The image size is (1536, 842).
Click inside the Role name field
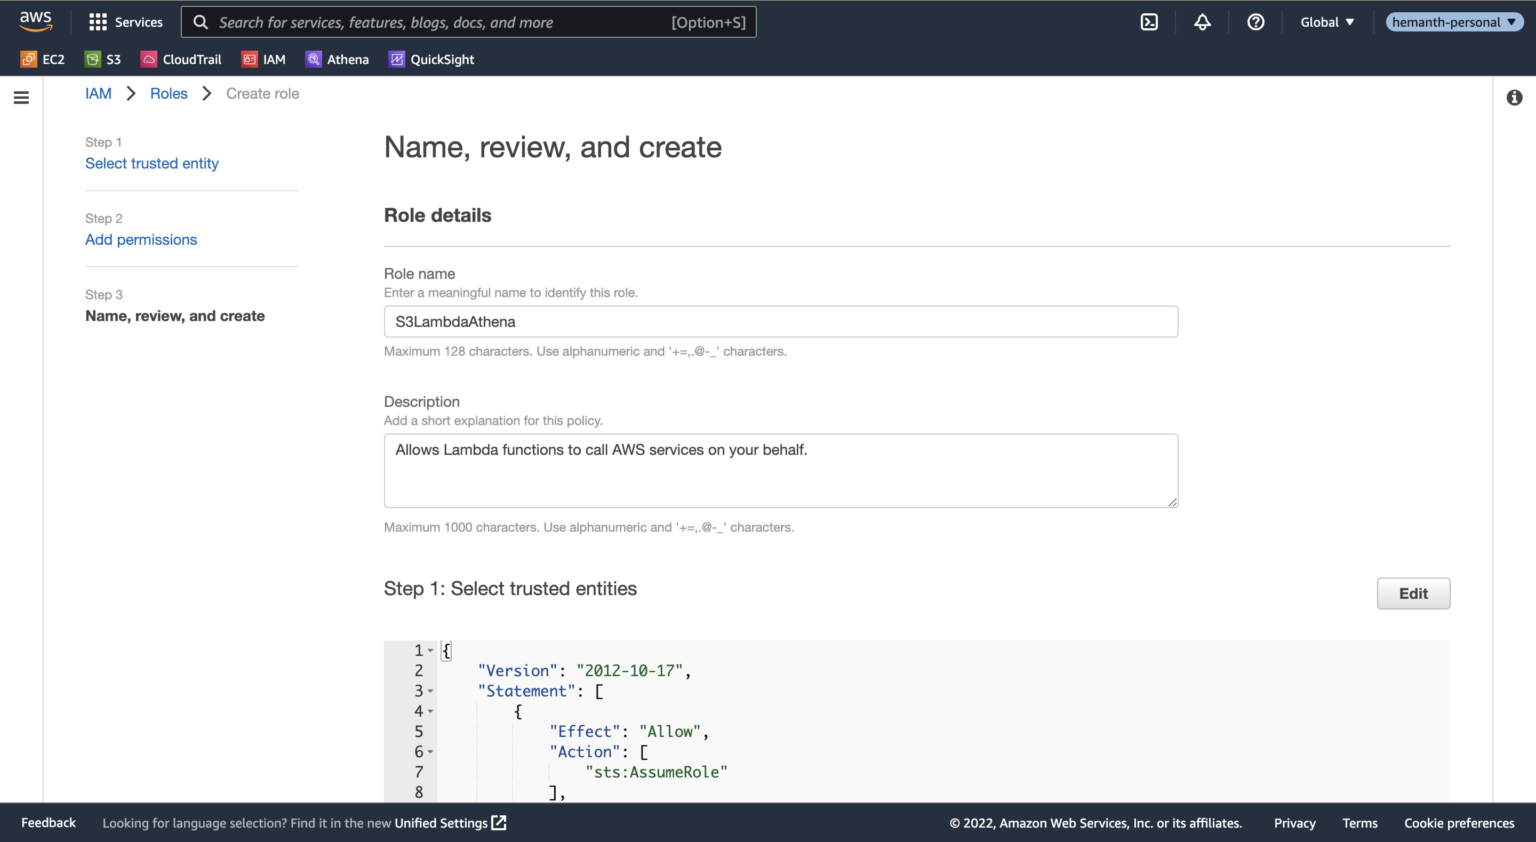click(780, 321)
